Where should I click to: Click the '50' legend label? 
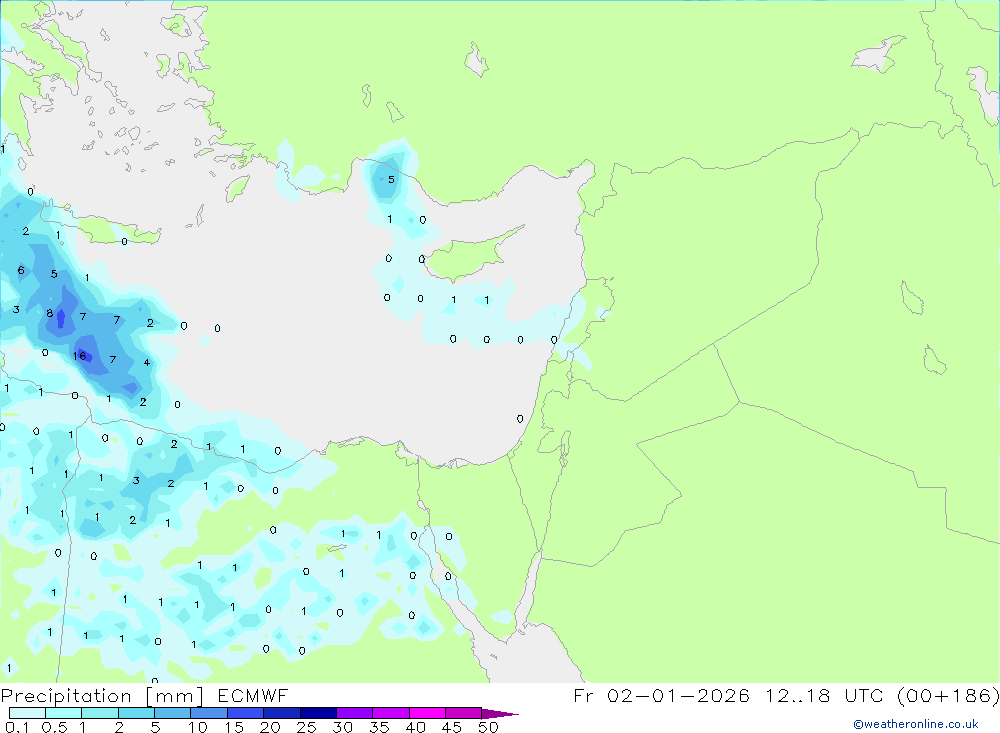coord(488,727)
